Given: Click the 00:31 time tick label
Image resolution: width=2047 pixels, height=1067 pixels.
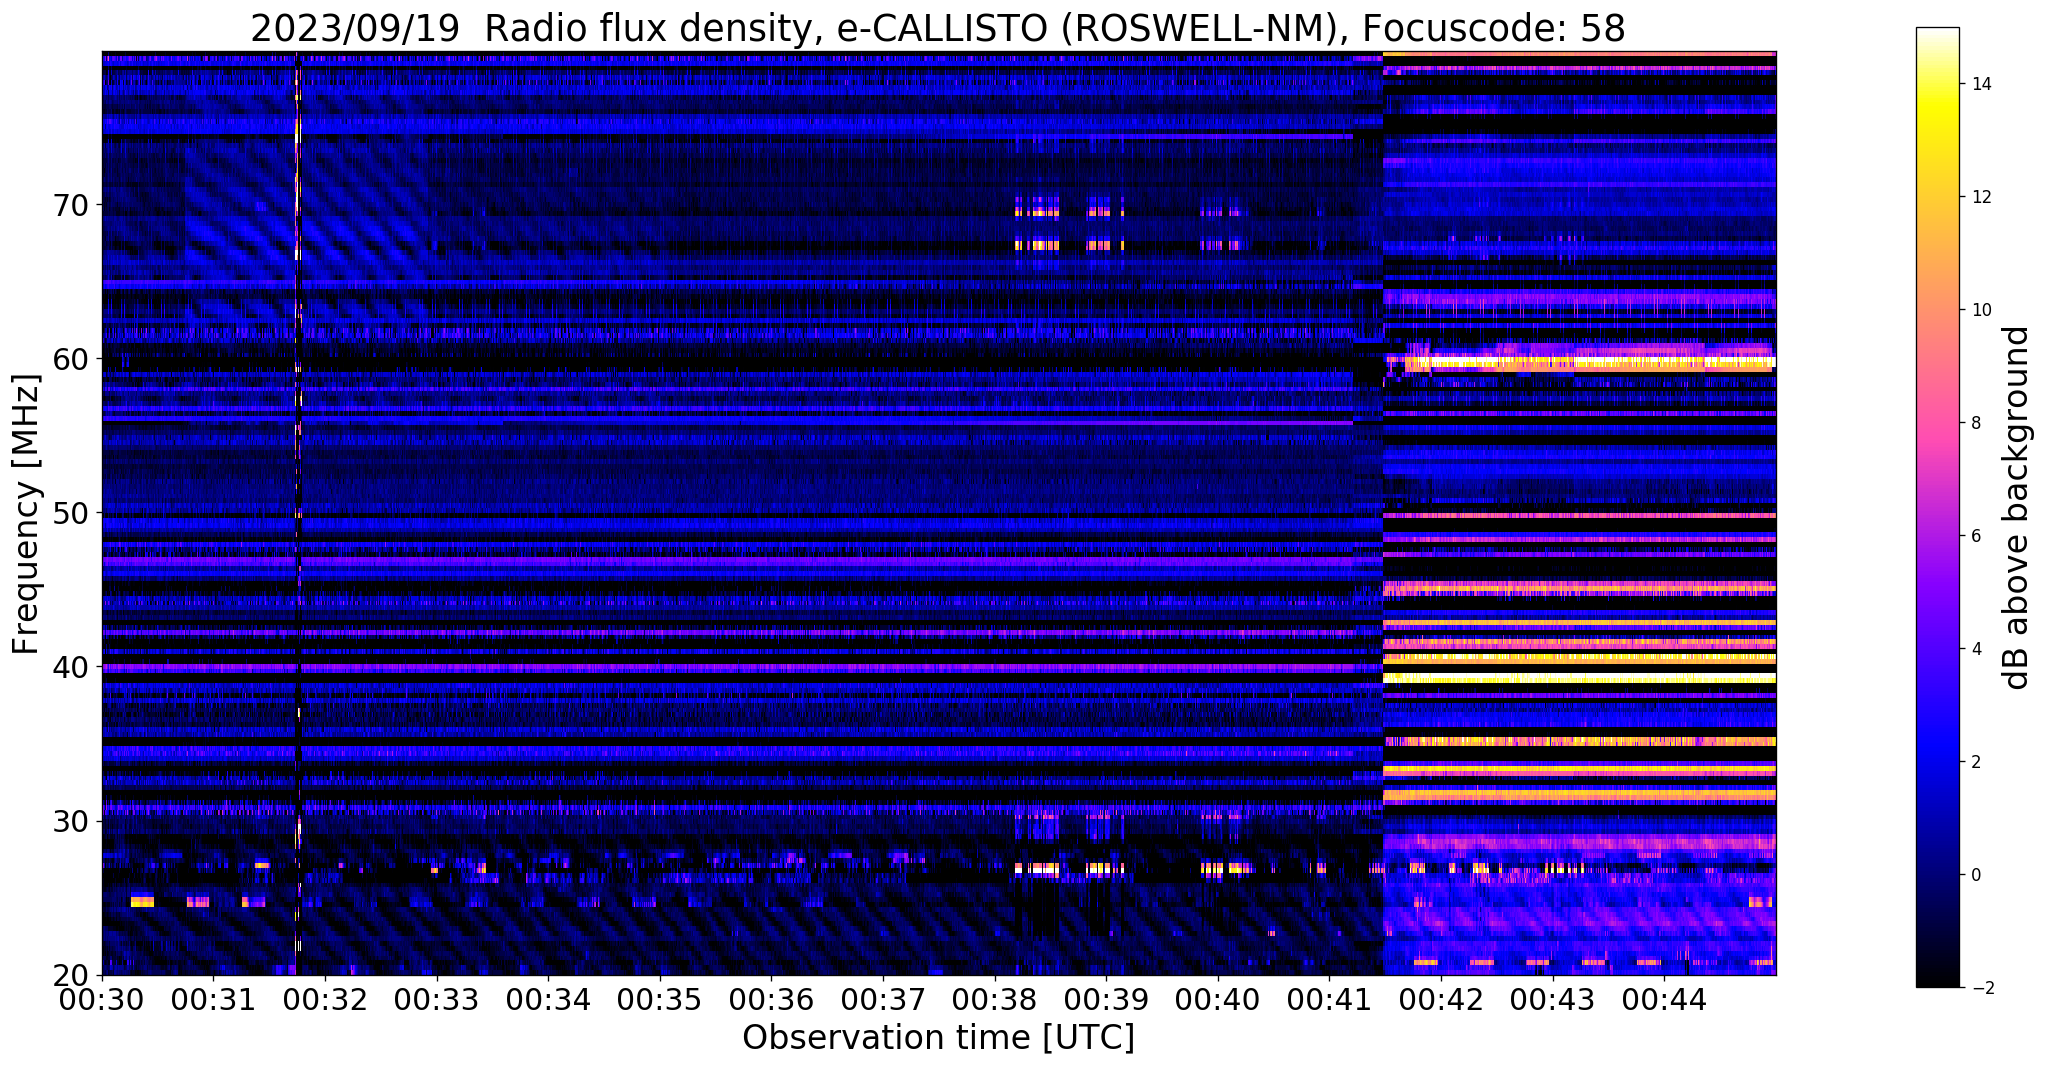Looking at the screenshot, I should click(213, 1000).
